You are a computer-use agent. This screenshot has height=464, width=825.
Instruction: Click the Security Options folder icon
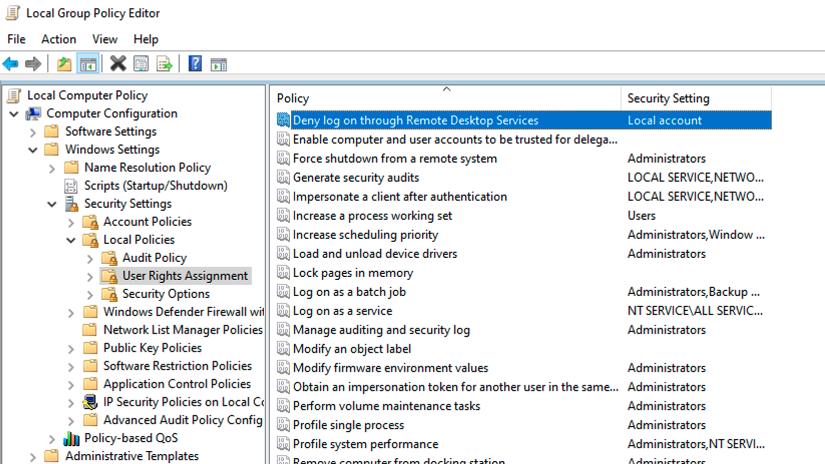(109, 294)
